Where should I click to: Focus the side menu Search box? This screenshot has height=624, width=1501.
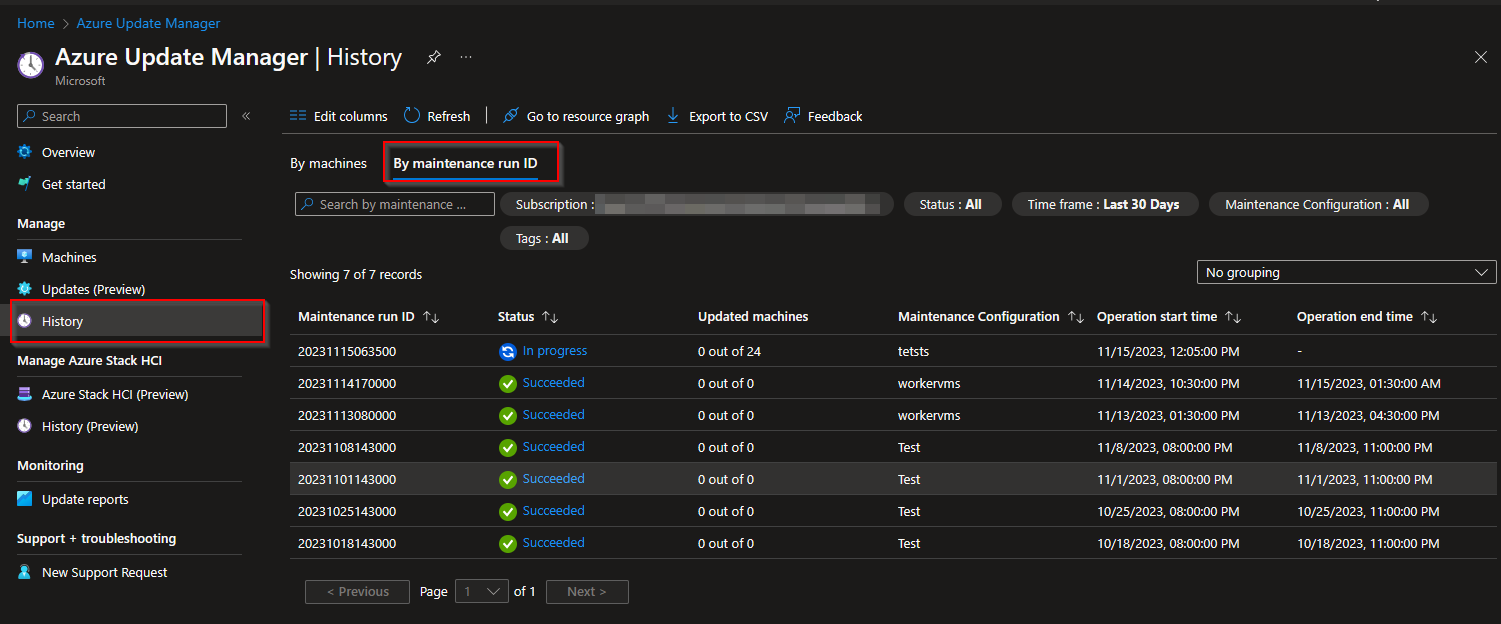coord(122,116)
